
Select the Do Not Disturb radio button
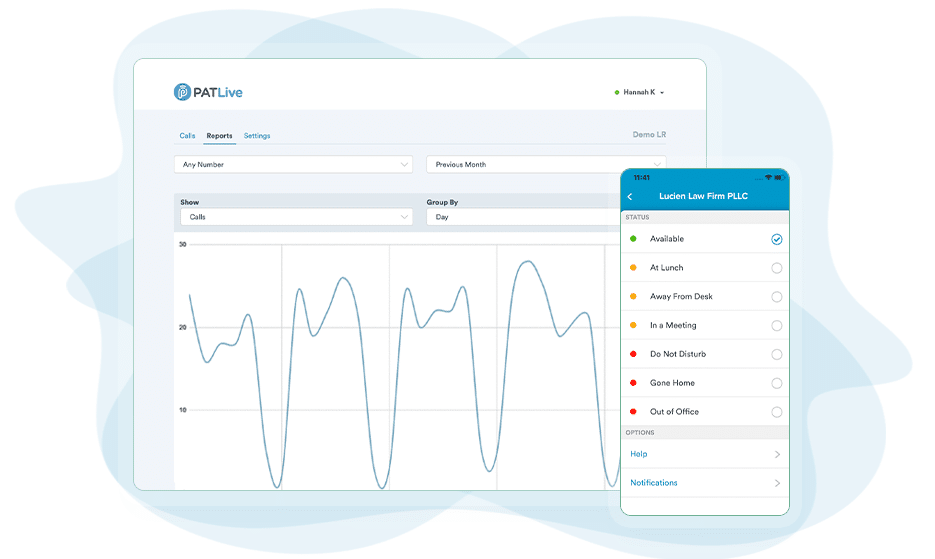[x=776, y=354]
